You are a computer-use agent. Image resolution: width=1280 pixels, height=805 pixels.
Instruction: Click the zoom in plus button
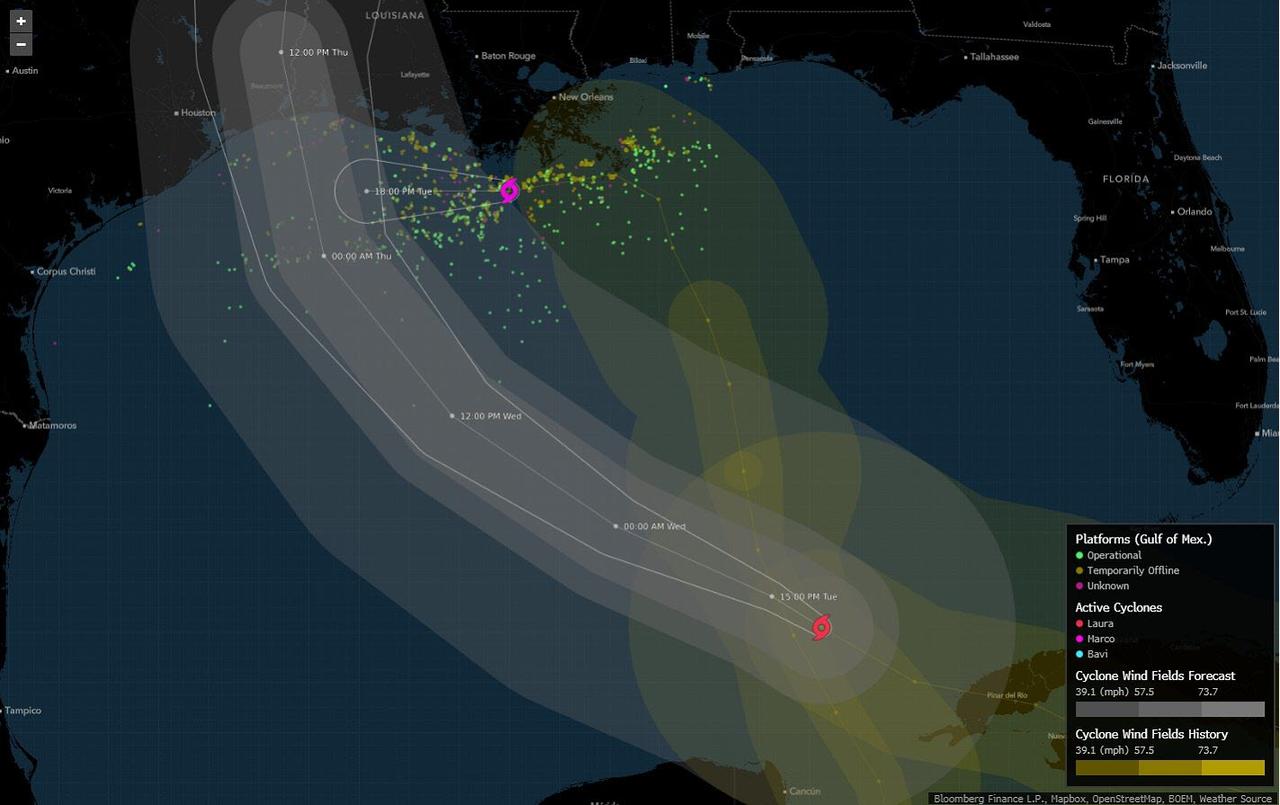coord(21,21)
